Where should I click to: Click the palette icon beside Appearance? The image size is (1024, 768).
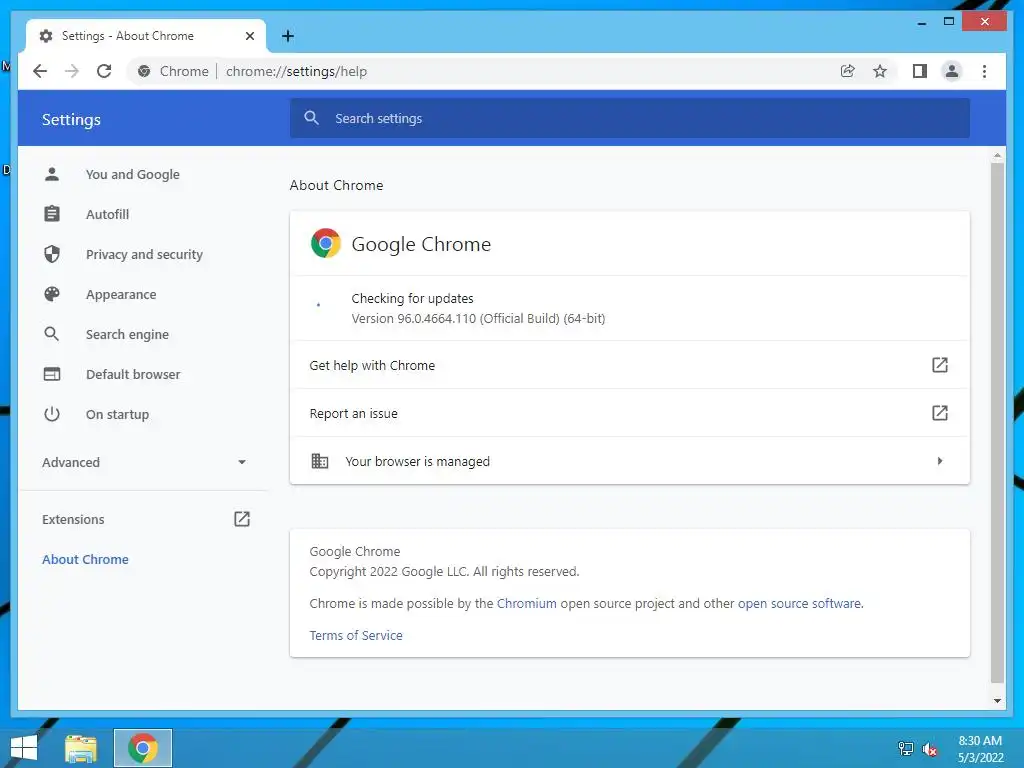(52, 295)
